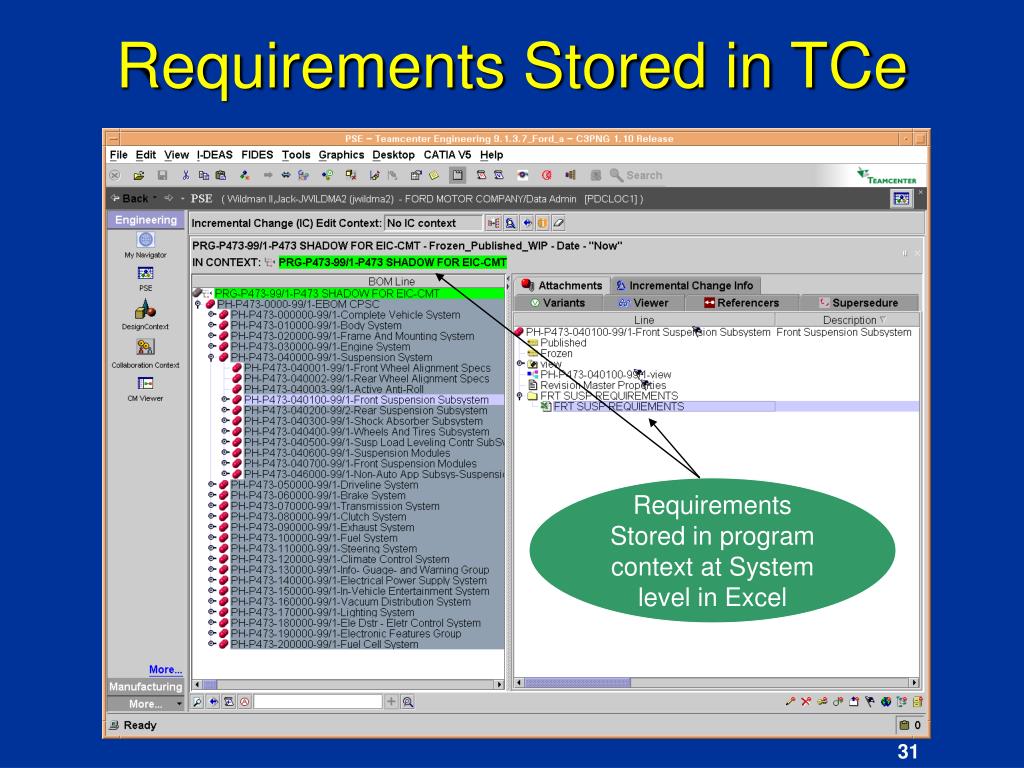Collapse the EBOM CPSC tree node
1024x768 pixels.
coord(198,304)
